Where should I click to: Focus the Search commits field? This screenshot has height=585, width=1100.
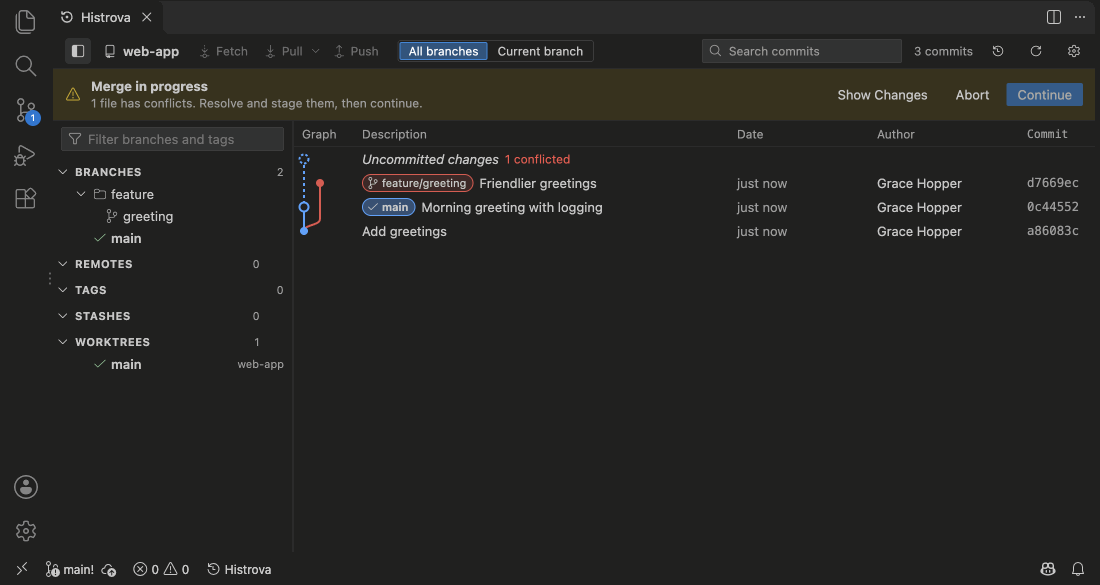802,51
